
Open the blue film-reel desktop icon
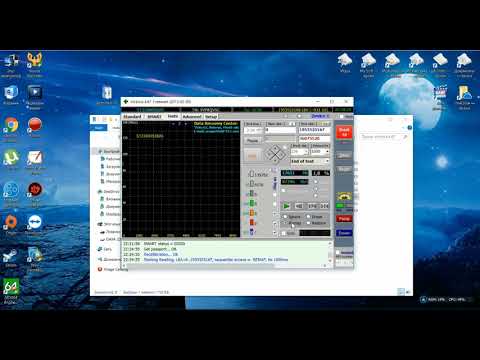tap(11, 190)
